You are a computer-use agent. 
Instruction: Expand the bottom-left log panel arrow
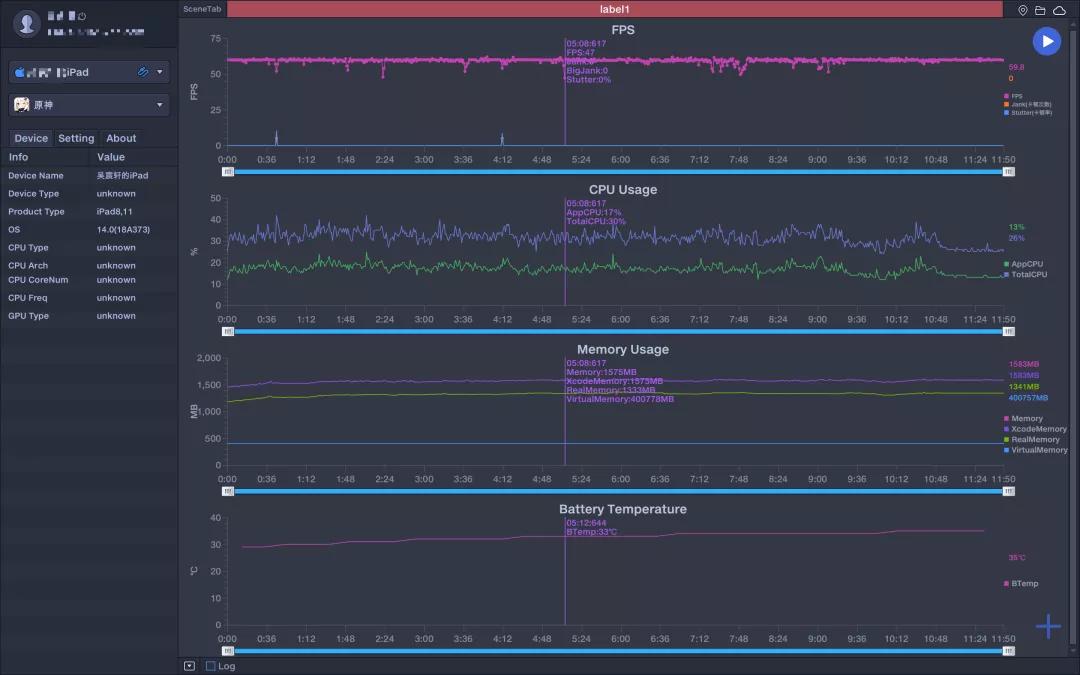[x=189, y=666]
